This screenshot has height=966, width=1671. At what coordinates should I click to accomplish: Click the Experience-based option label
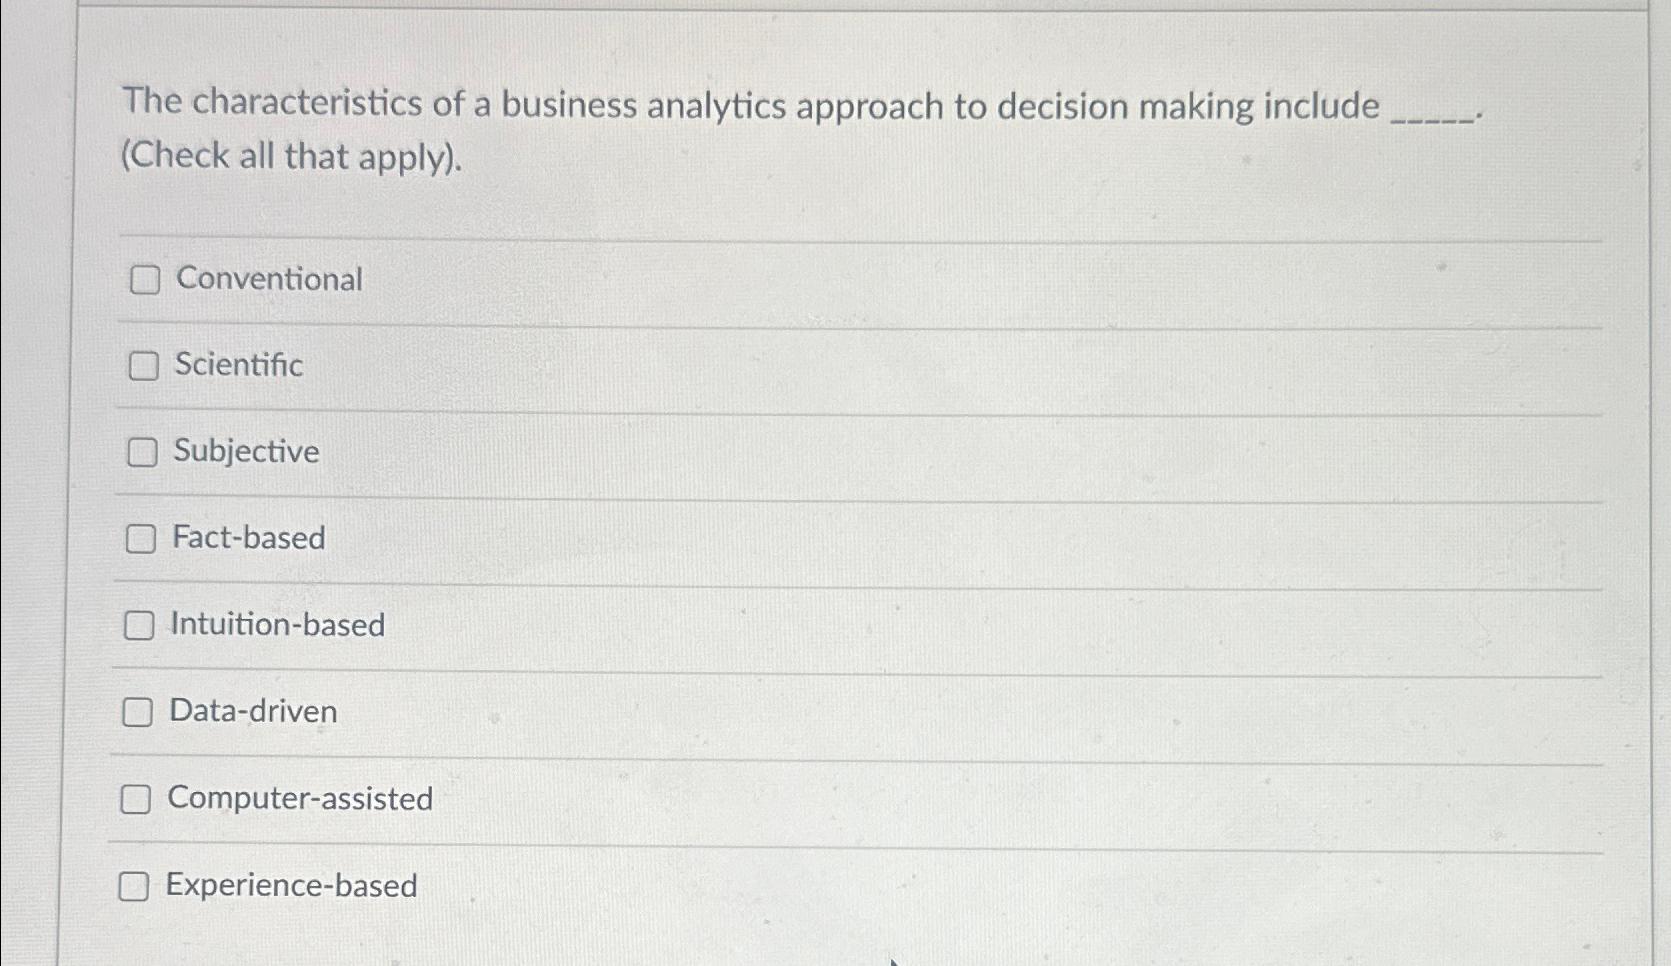pyautogui.click(x=291, y=886)
